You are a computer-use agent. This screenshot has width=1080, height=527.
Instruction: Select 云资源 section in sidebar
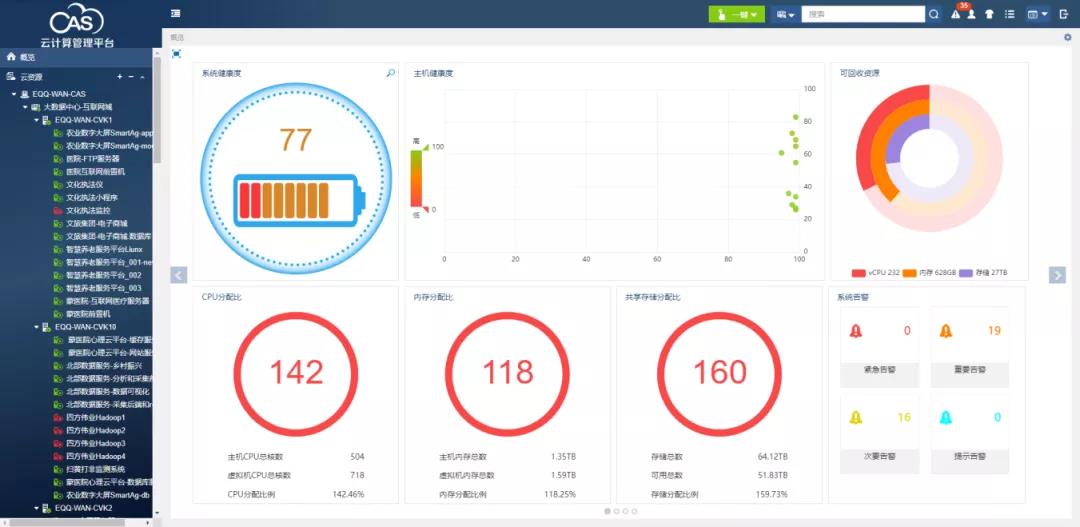[30, 77]
